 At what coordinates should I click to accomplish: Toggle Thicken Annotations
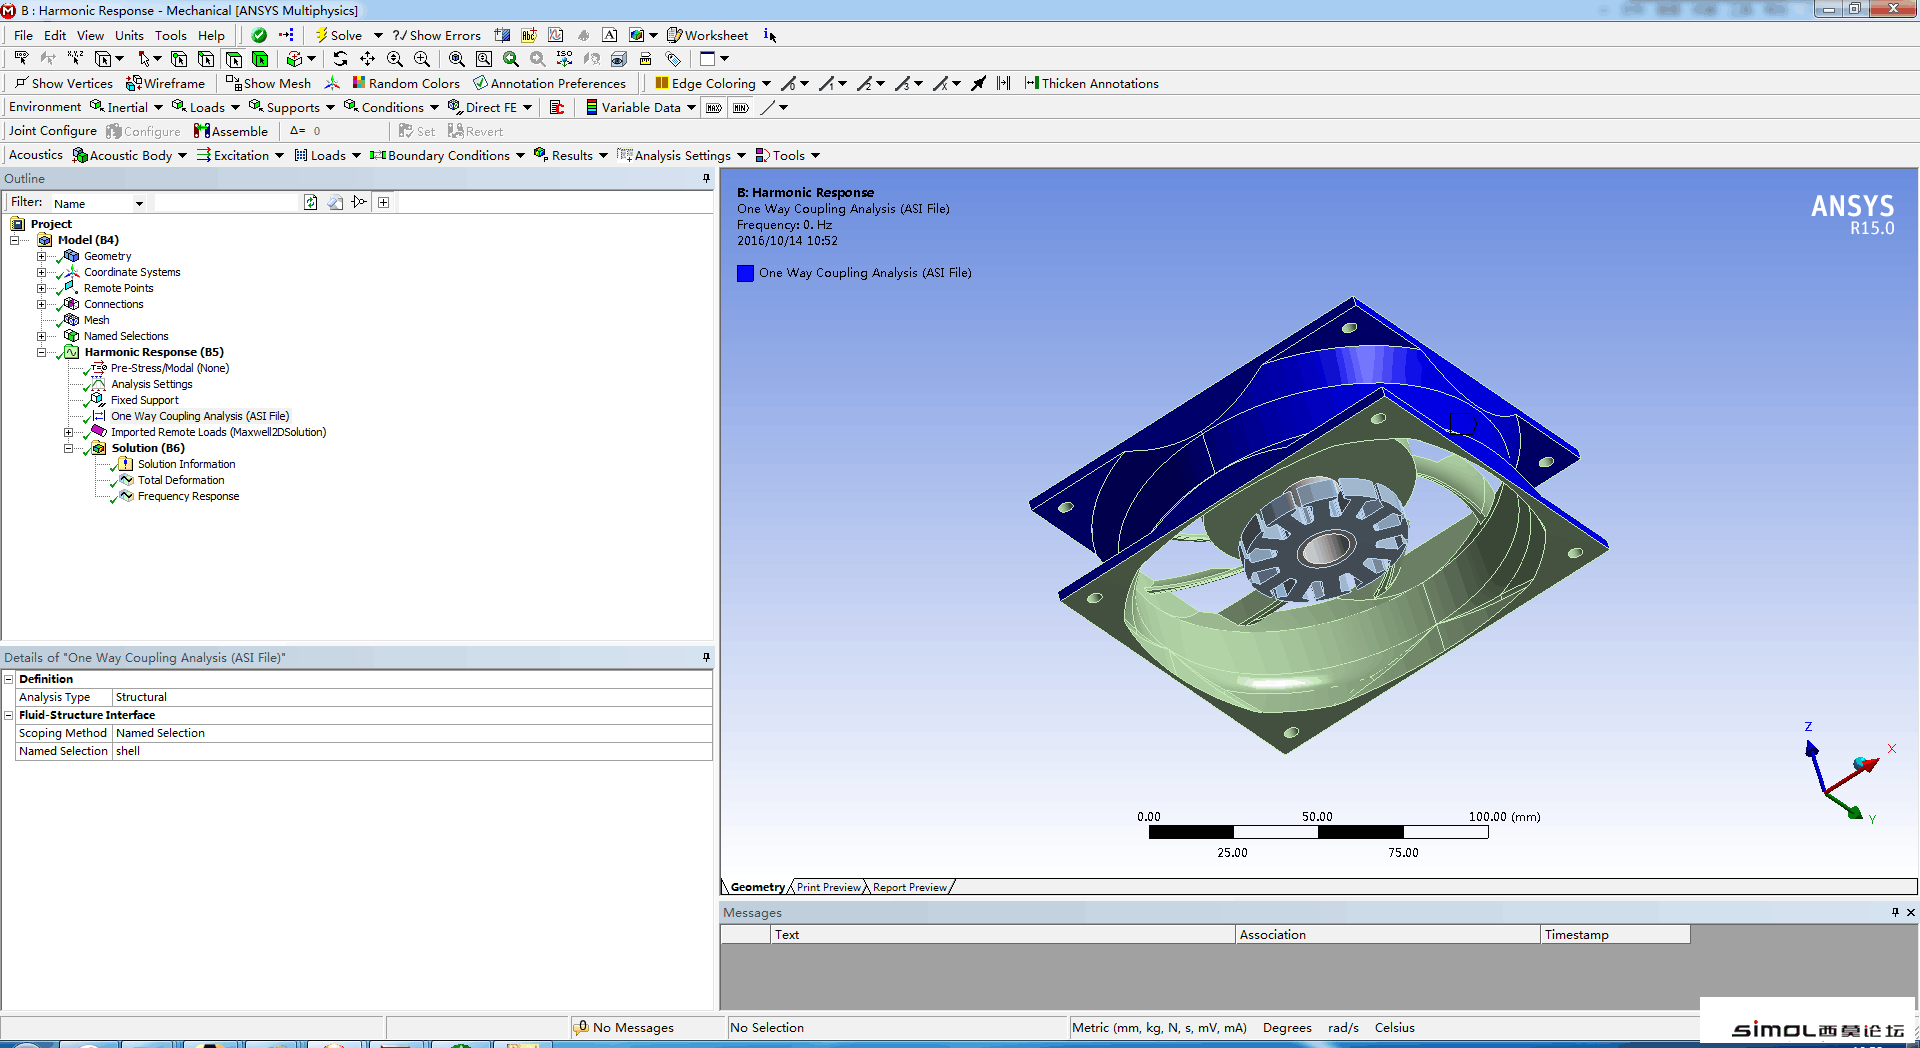[1092, 83]
